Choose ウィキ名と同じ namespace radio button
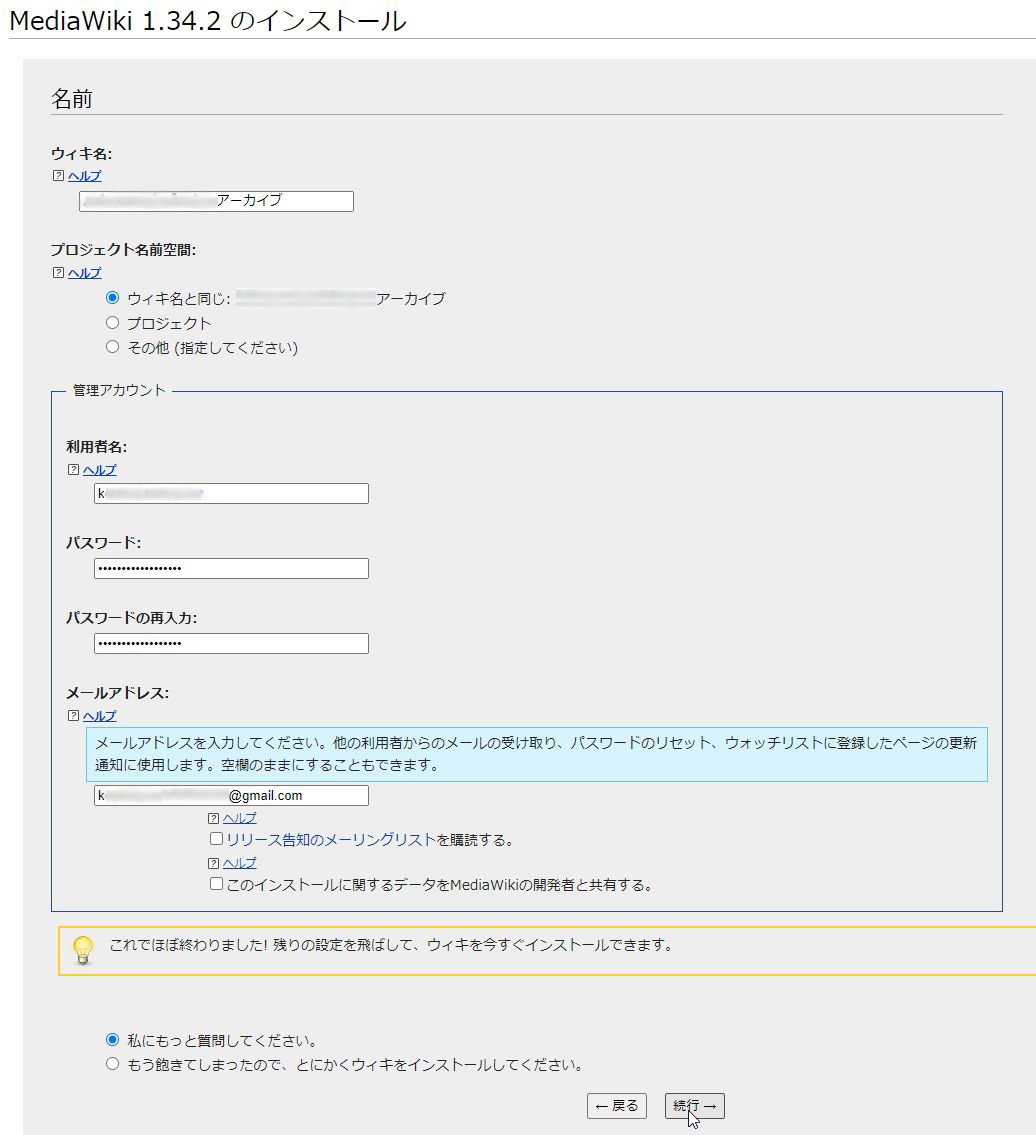 click(x=112, y=298)
